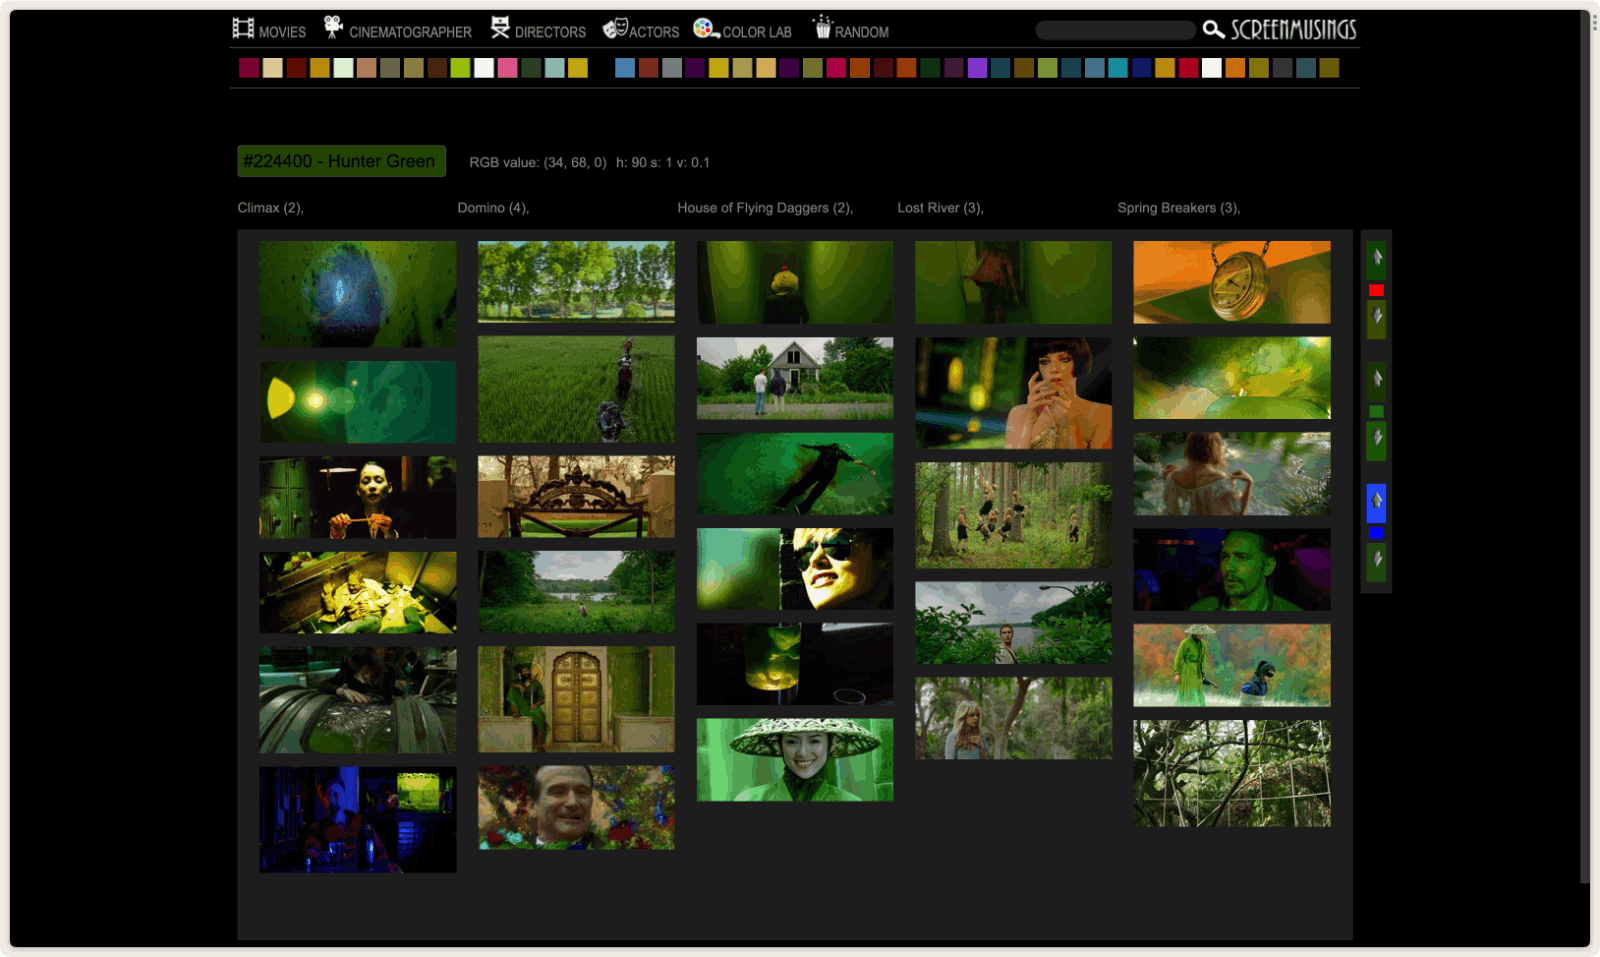
Task: Open Color Lab using the palette icon
Action: coord(705,29)
